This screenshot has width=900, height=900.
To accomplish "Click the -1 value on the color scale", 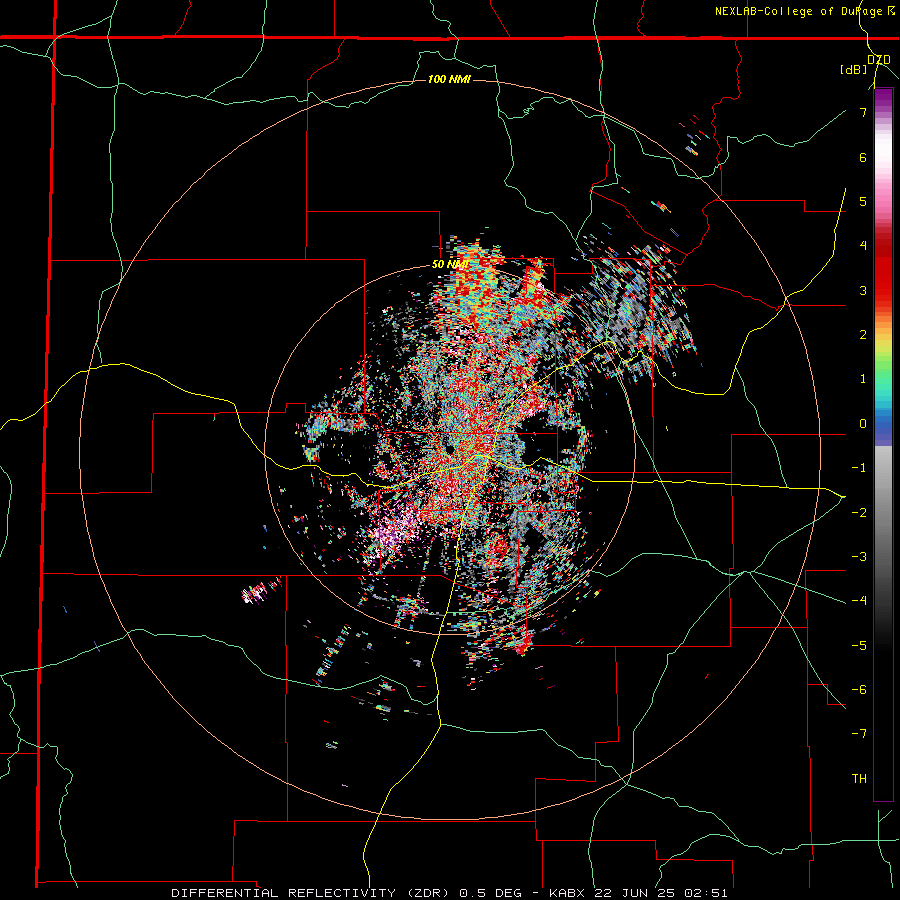I will click(x=859, y=468).
